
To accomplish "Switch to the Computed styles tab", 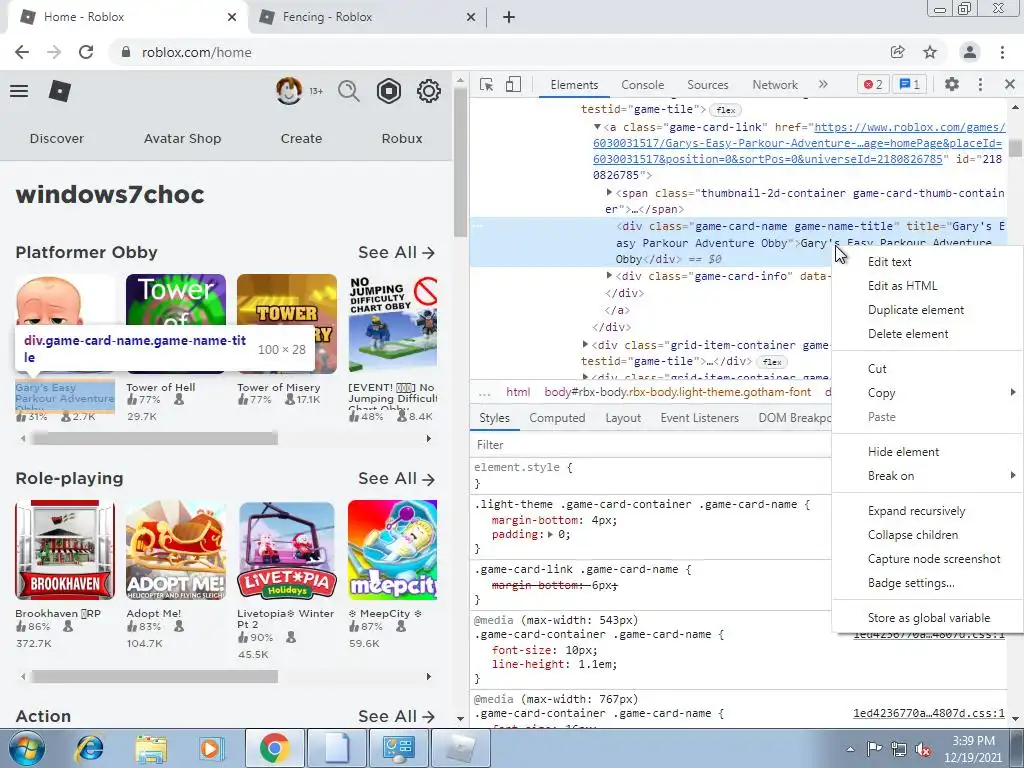I will [557, 418].
